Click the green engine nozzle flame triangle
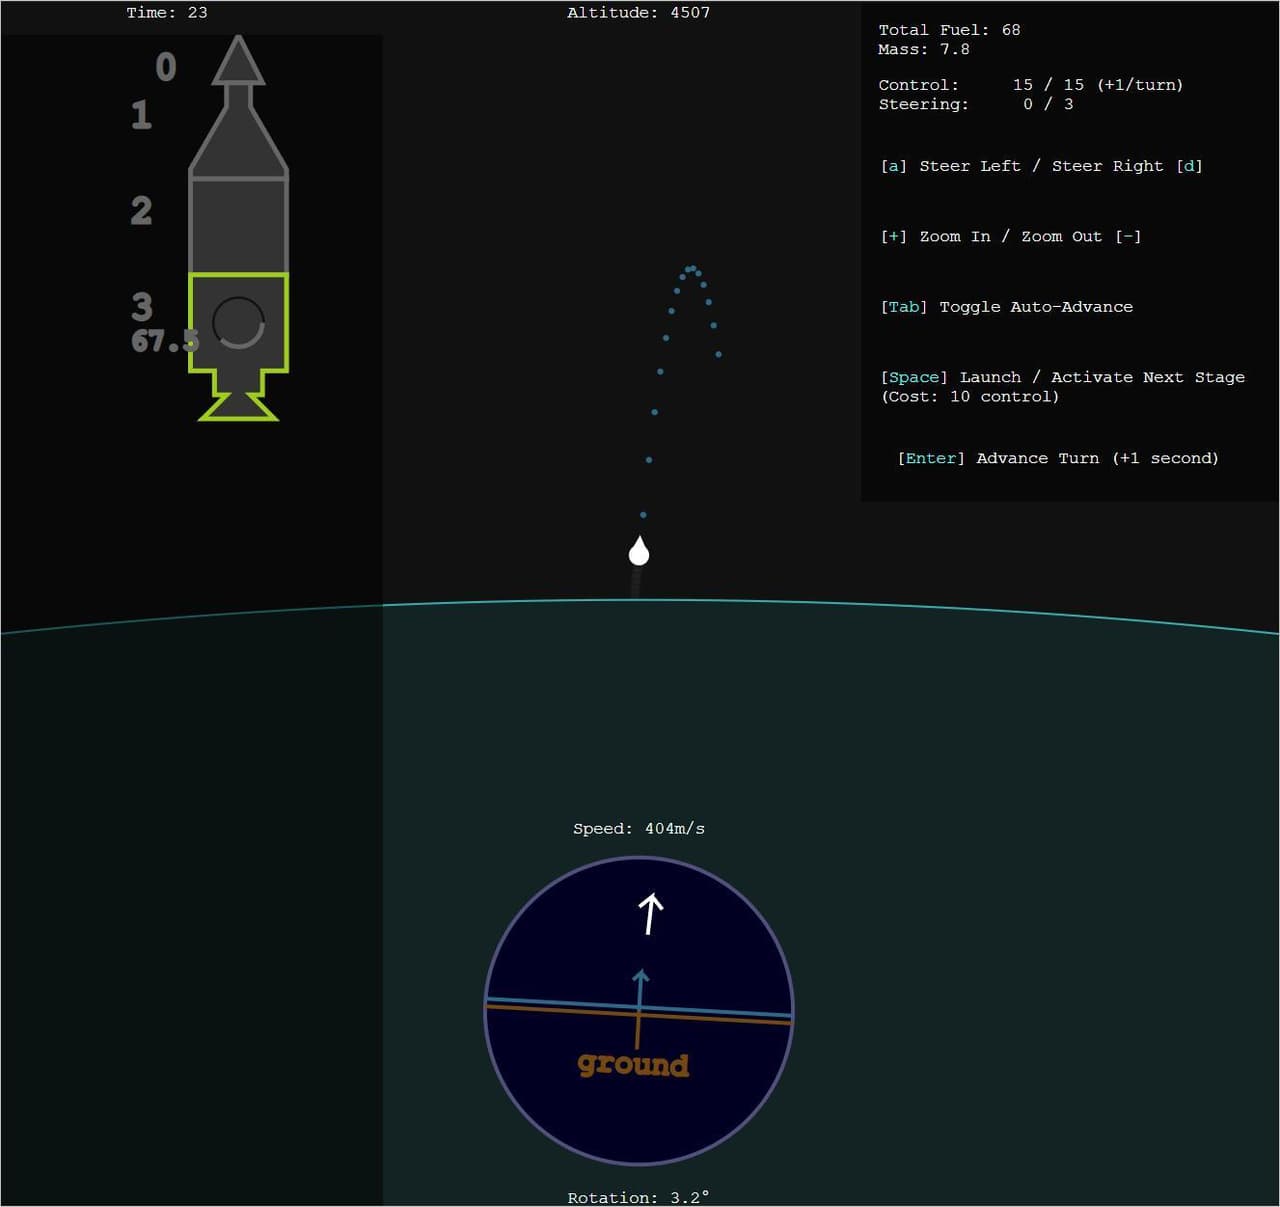 [x=238, y=406]
